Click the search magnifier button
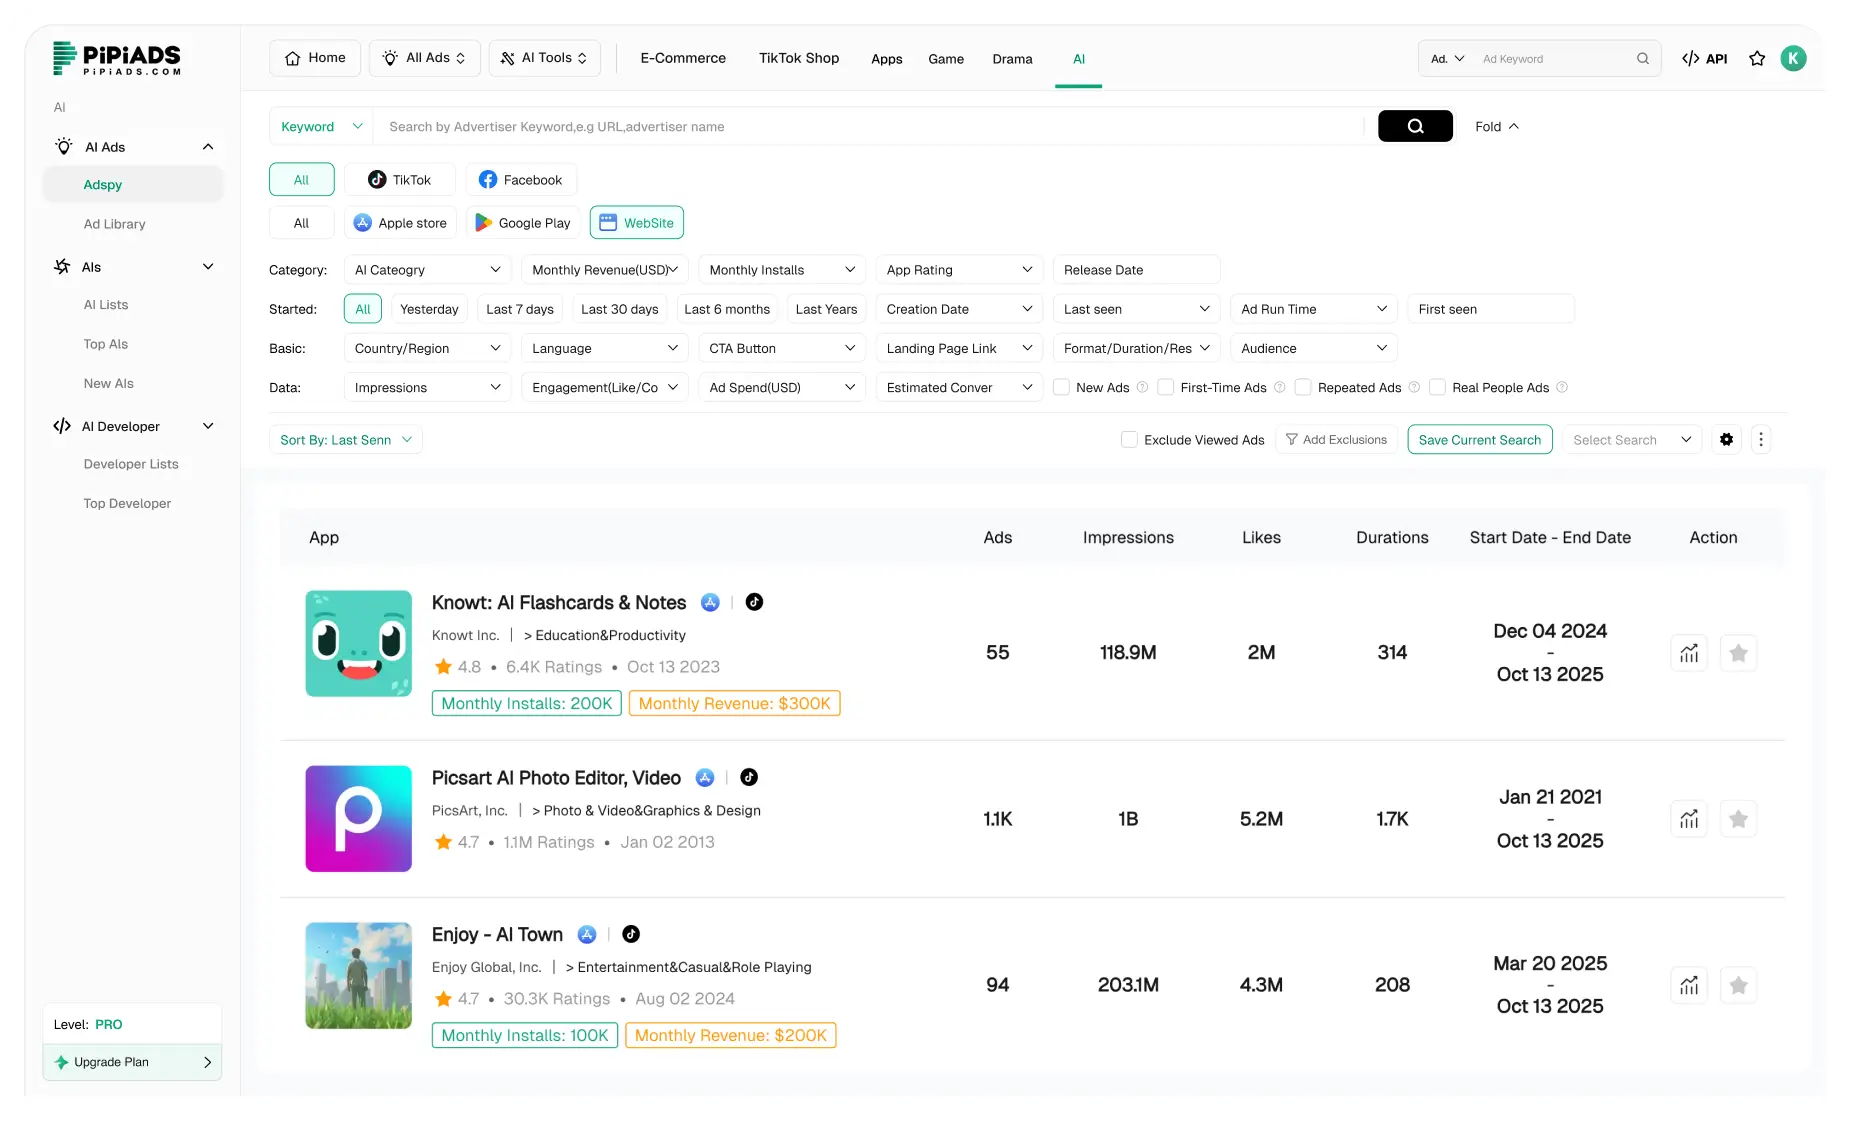Screen dimensions: 1851x1121 [x=1415, y=126]
